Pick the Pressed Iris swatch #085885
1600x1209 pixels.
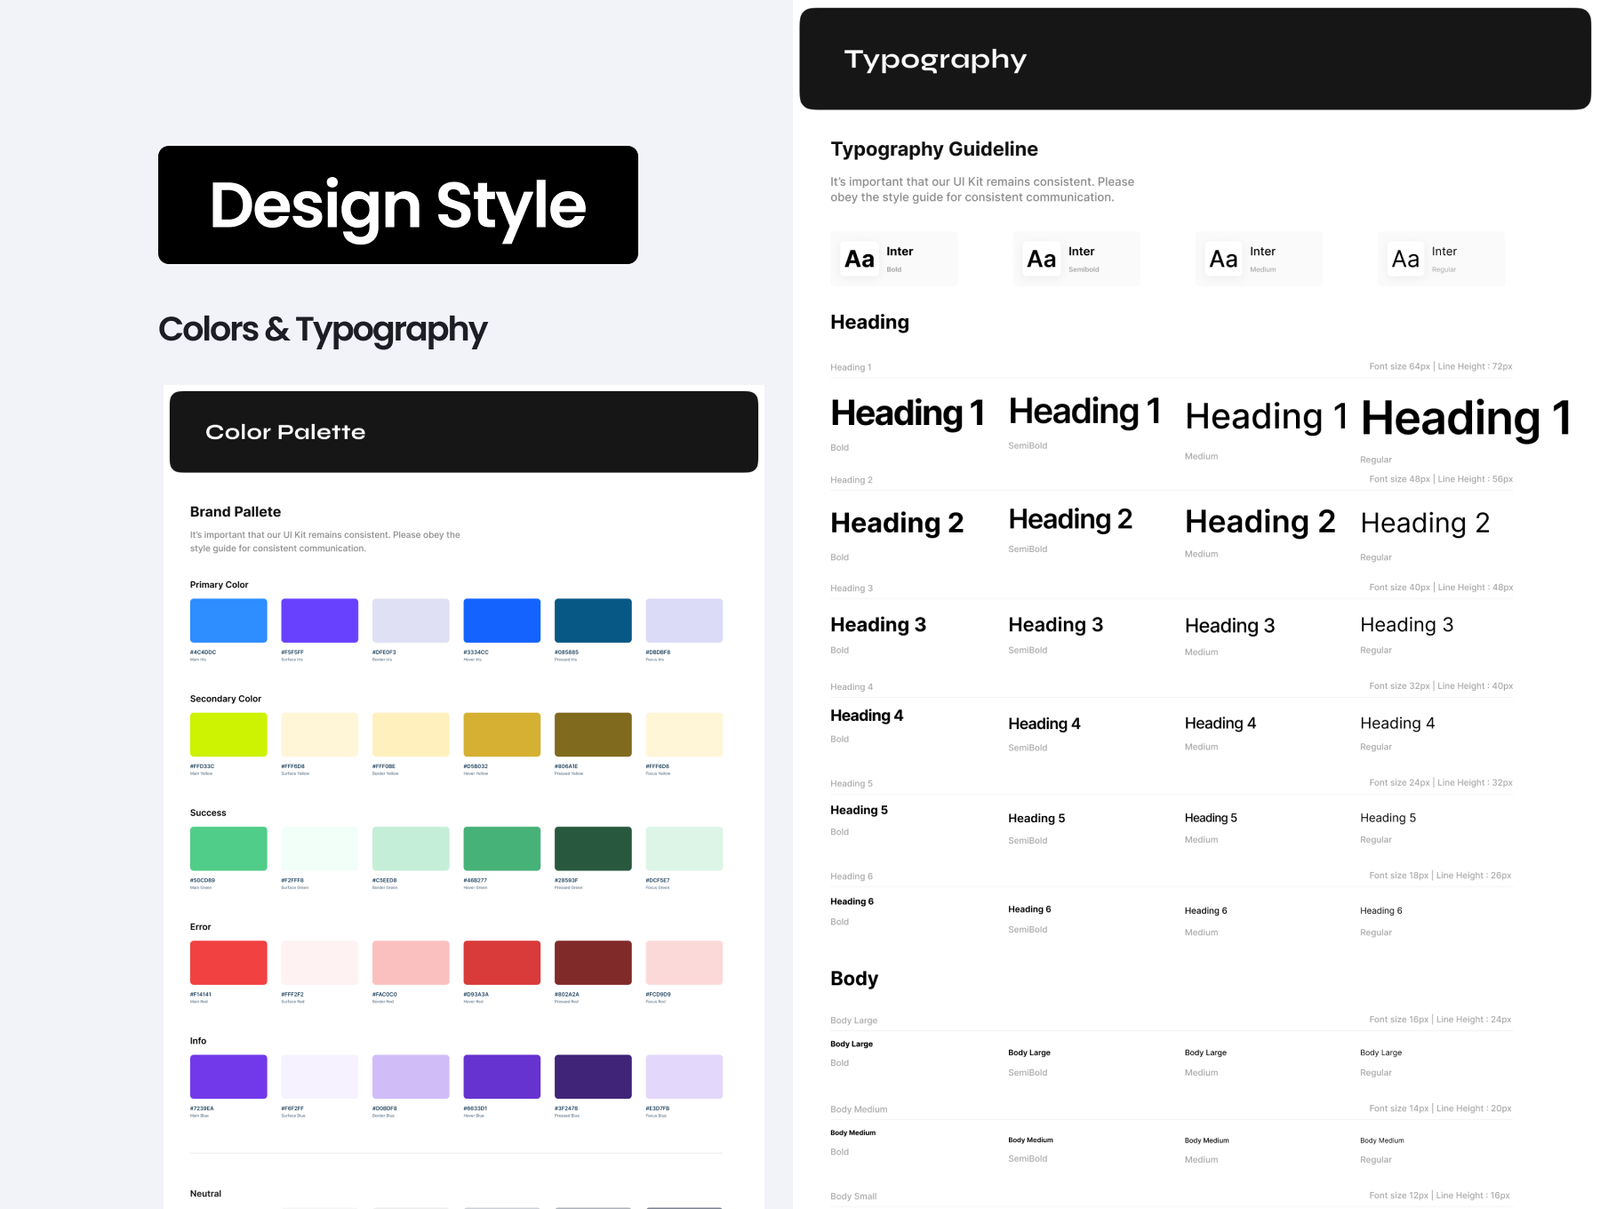tap(593, 620)
